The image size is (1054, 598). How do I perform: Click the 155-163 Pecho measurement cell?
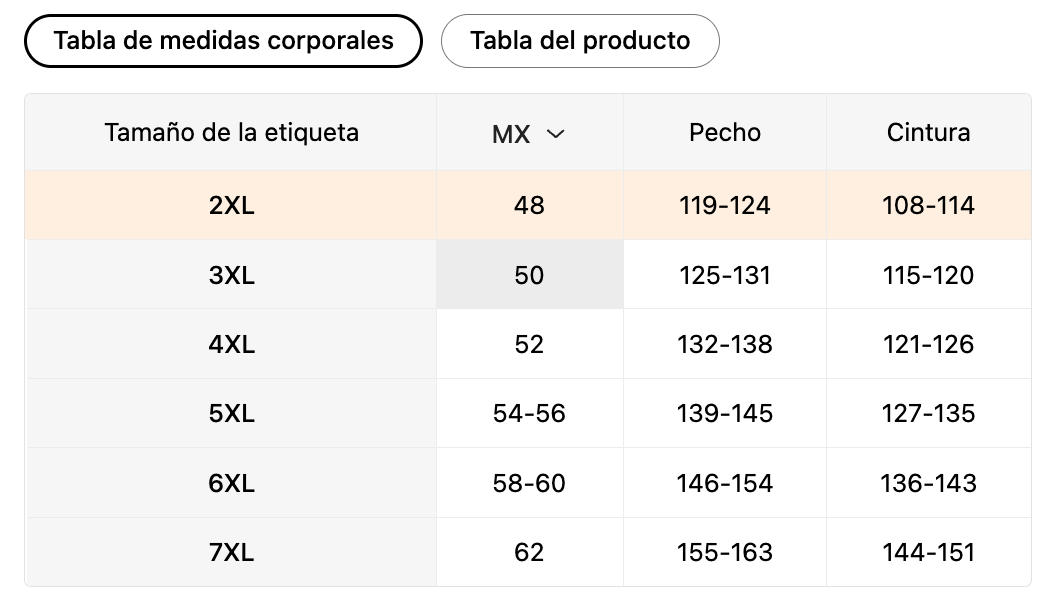725,552
